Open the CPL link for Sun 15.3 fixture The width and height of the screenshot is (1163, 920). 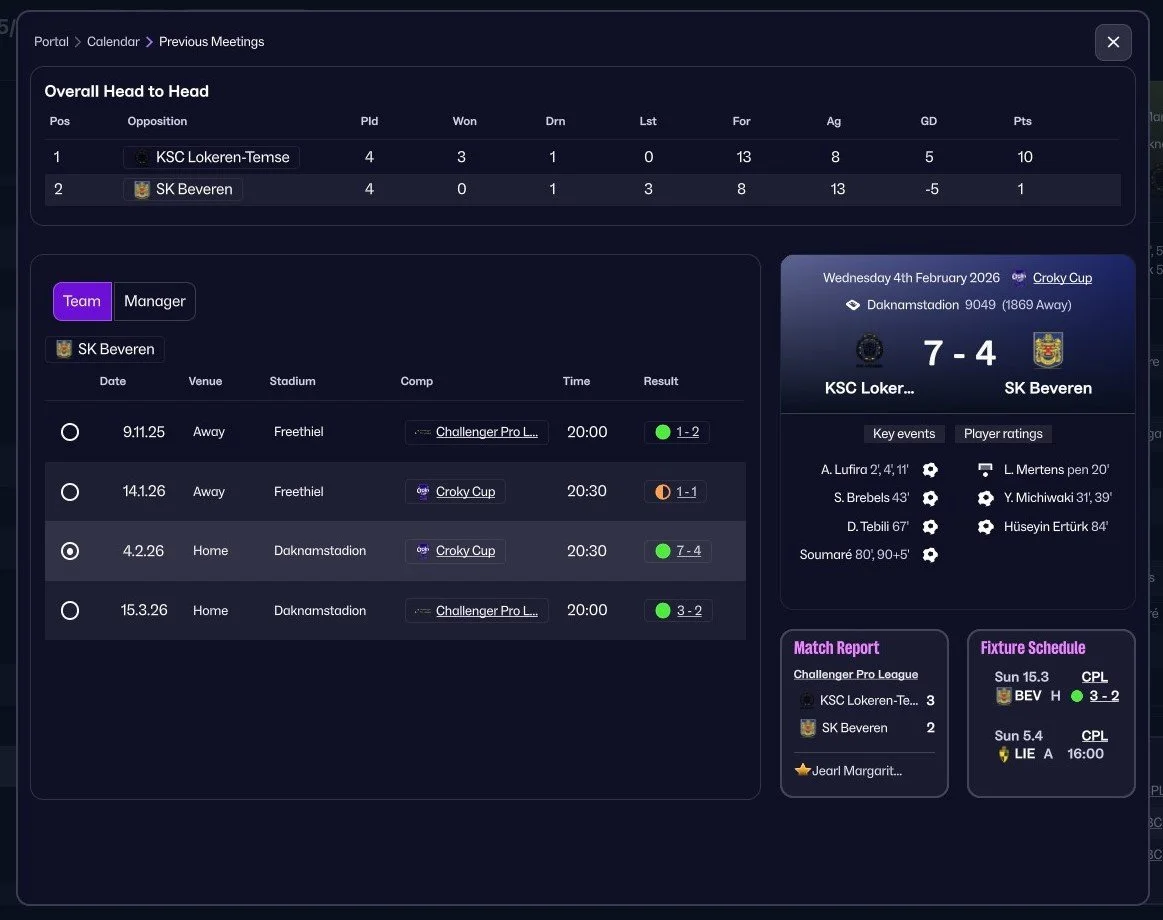1094,677
